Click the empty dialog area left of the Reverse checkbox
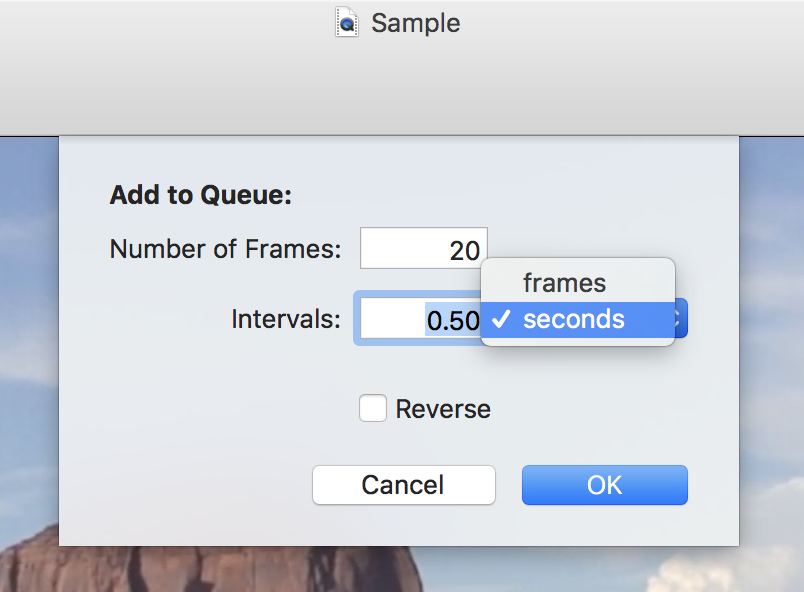 pyautogui.click(x=205, y=408)
